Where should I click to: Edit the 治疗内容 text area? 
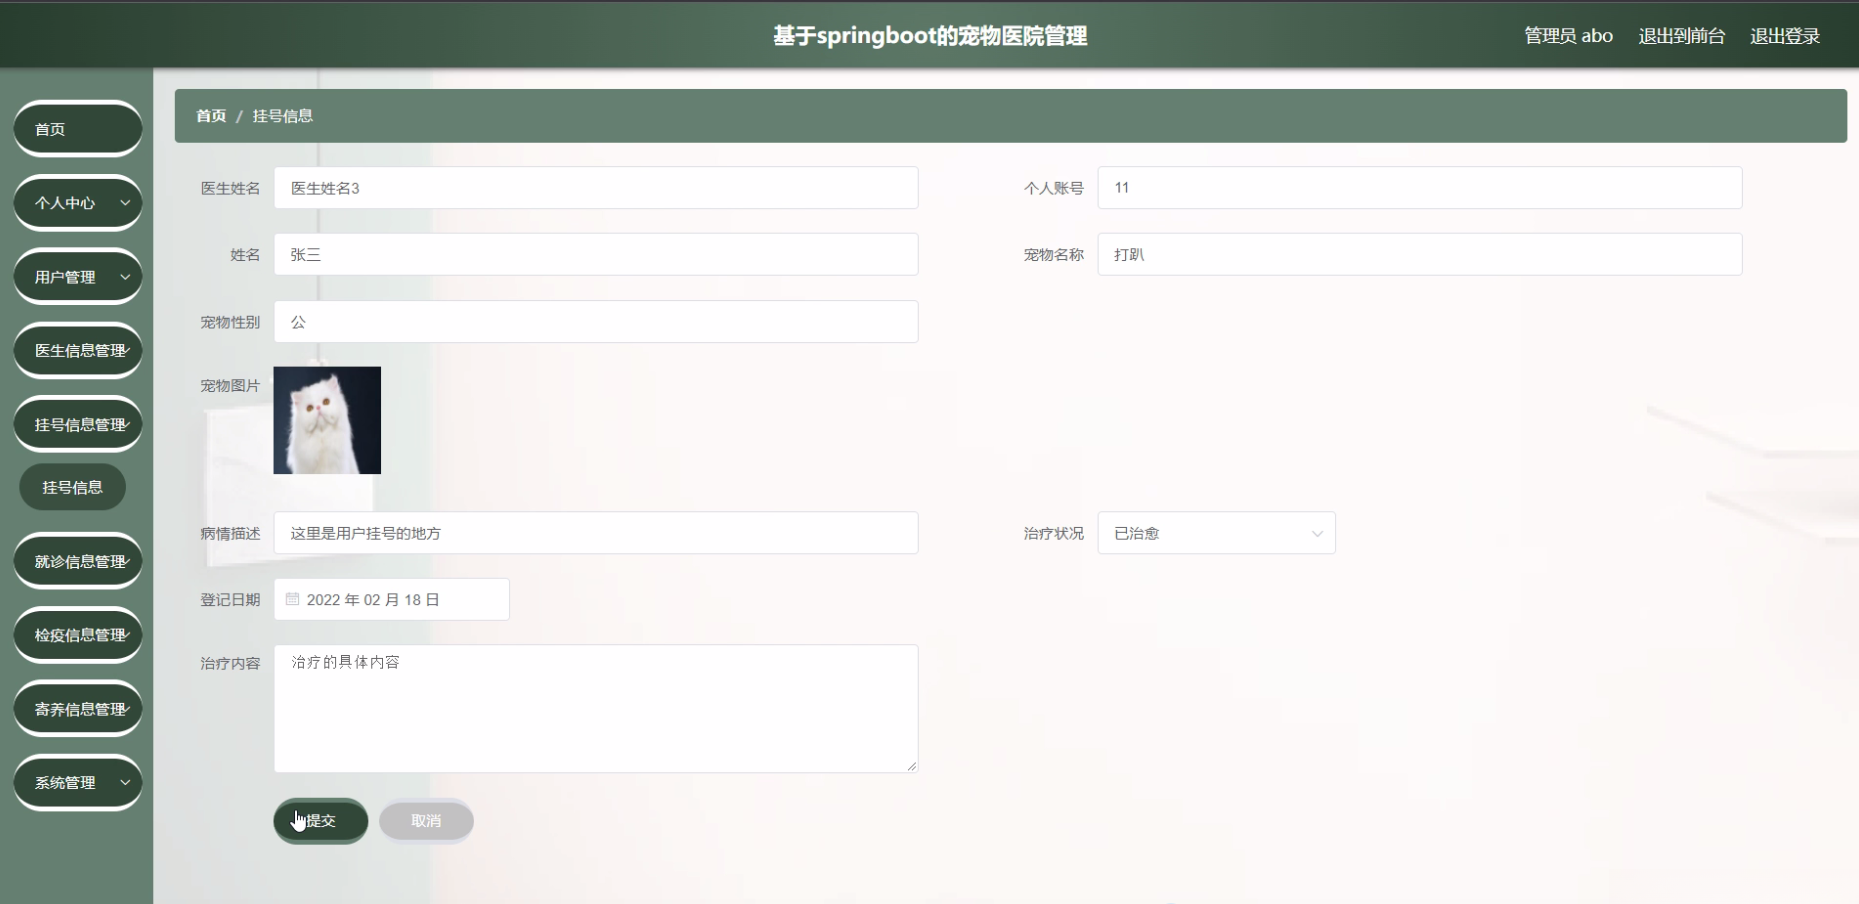coord(596,709)
